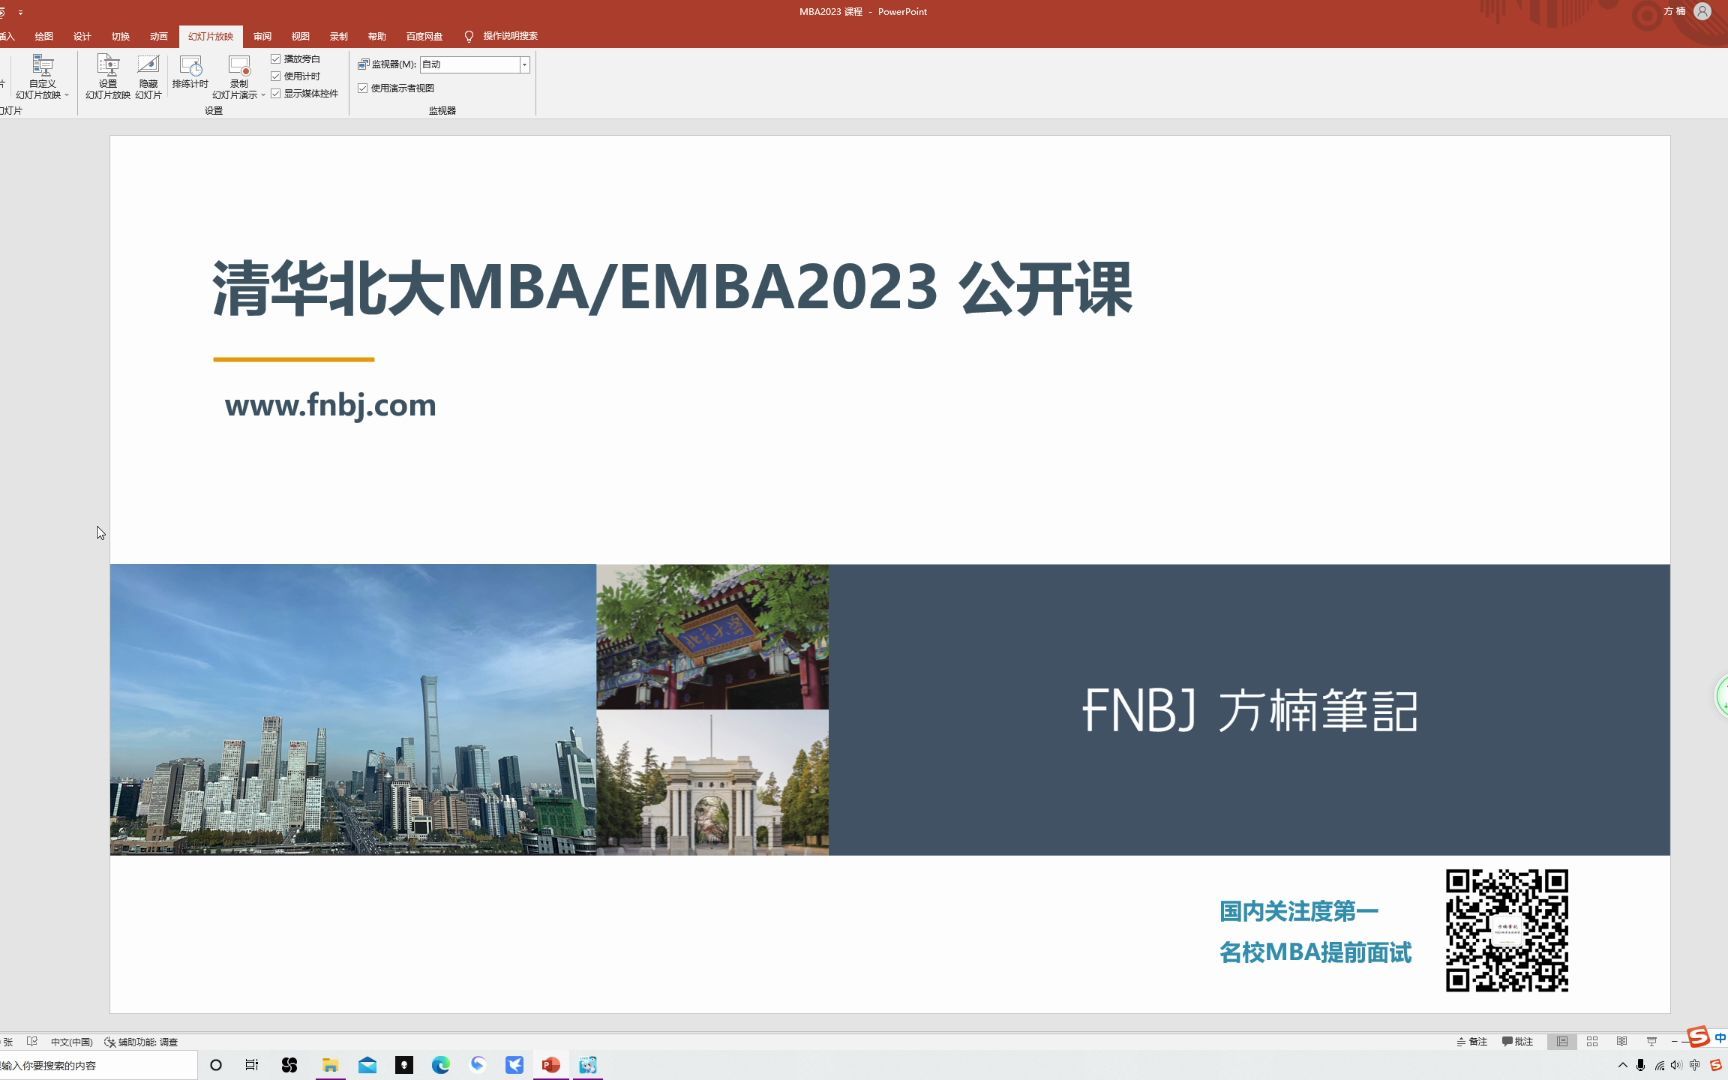Viewport: 1728px width, 1080px height.
Task: Open Microsoft Edge from the taskbar
Action: click(441, 1065)
